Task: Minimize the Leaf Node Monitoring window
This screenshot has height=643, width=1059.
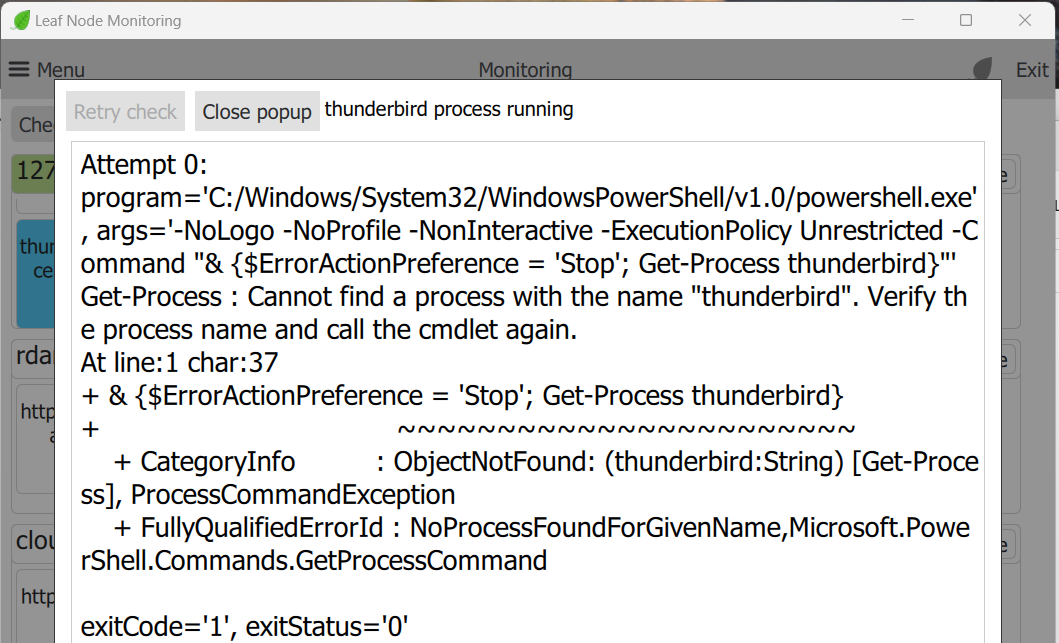Action: tap(908, 20)
